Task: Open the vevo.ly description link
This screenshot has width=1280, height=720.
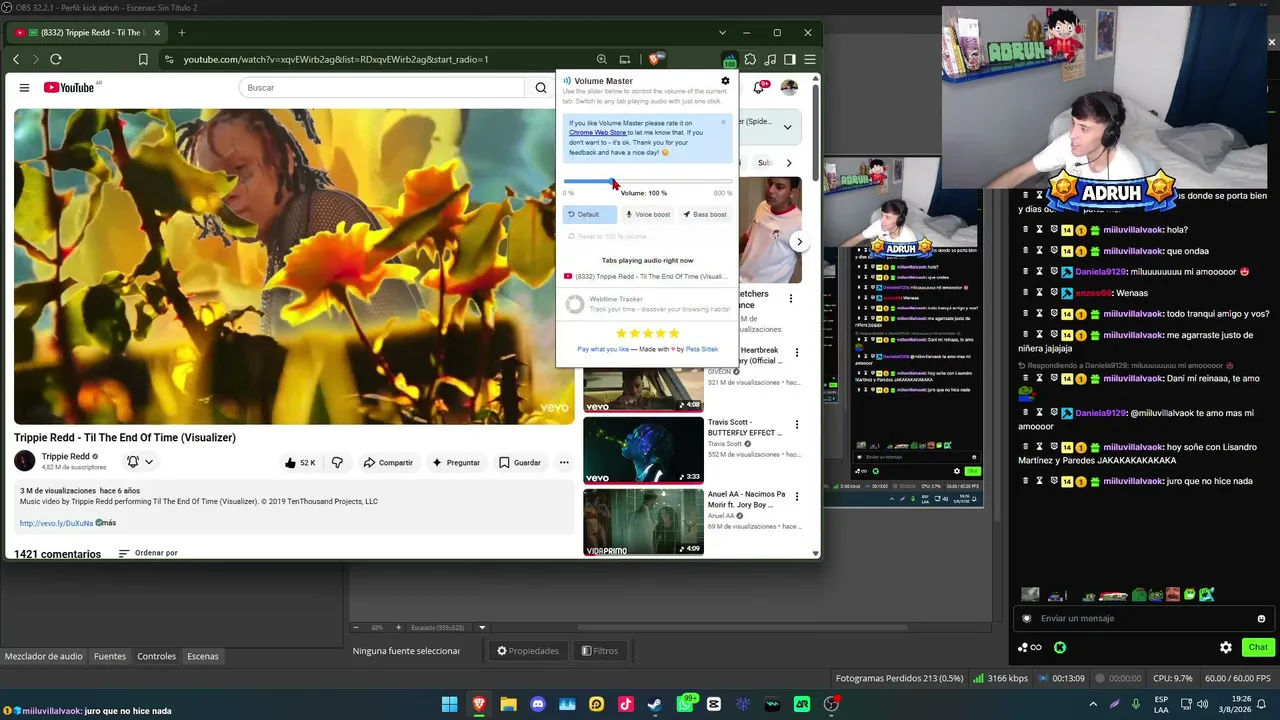Action: coord(56,523)
